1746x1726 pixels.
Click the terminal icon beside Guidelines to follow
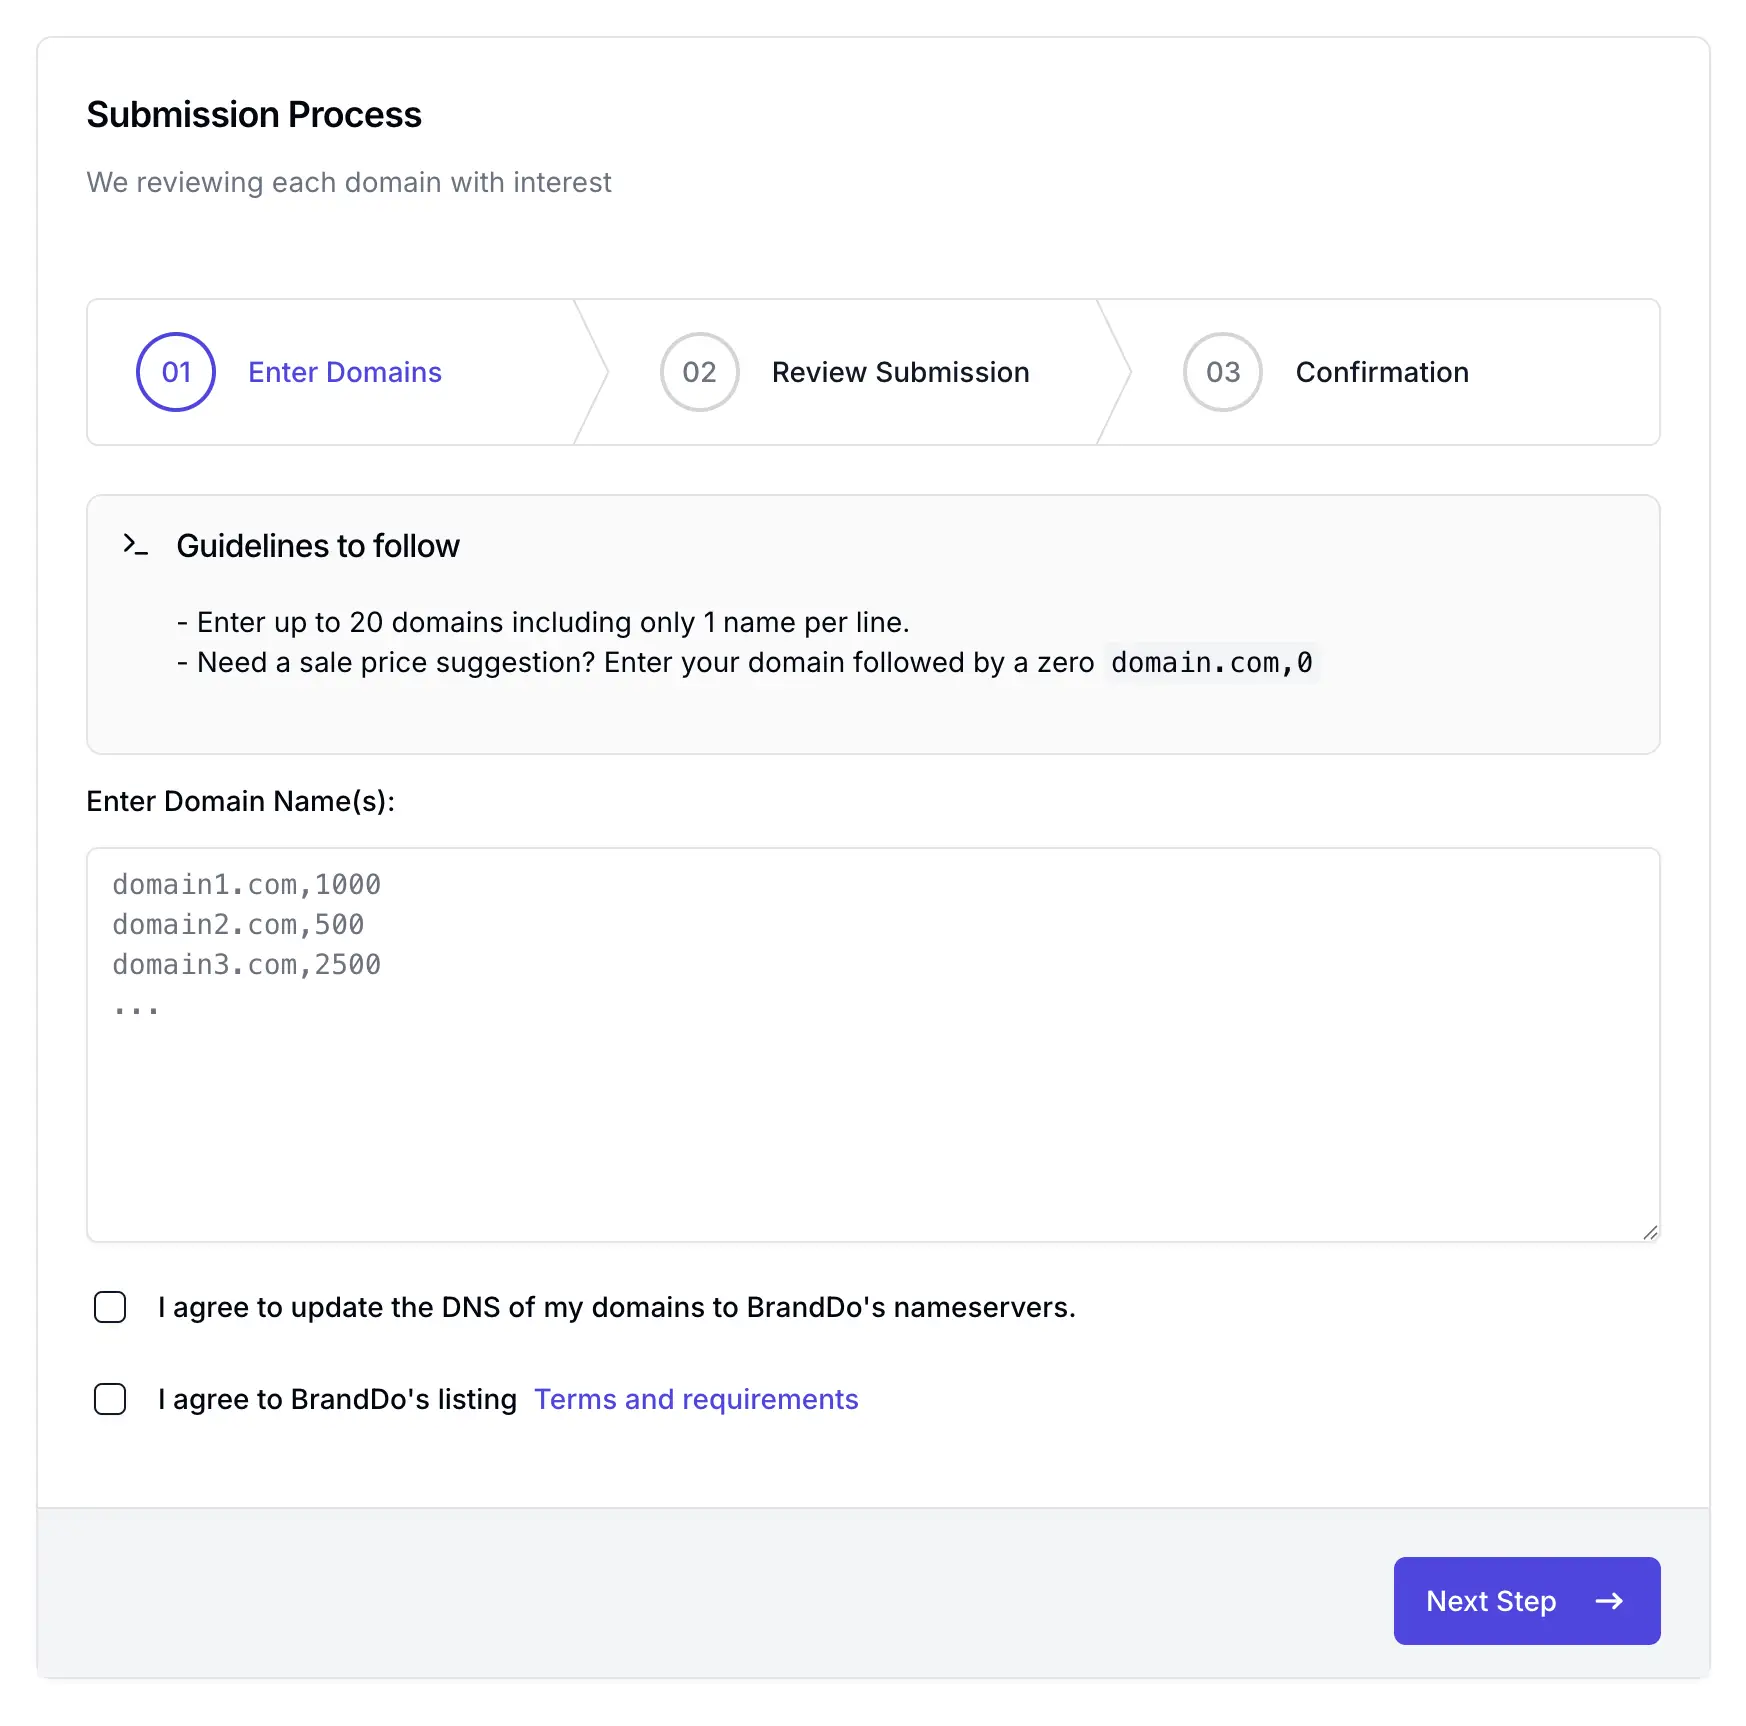point(135,545)
